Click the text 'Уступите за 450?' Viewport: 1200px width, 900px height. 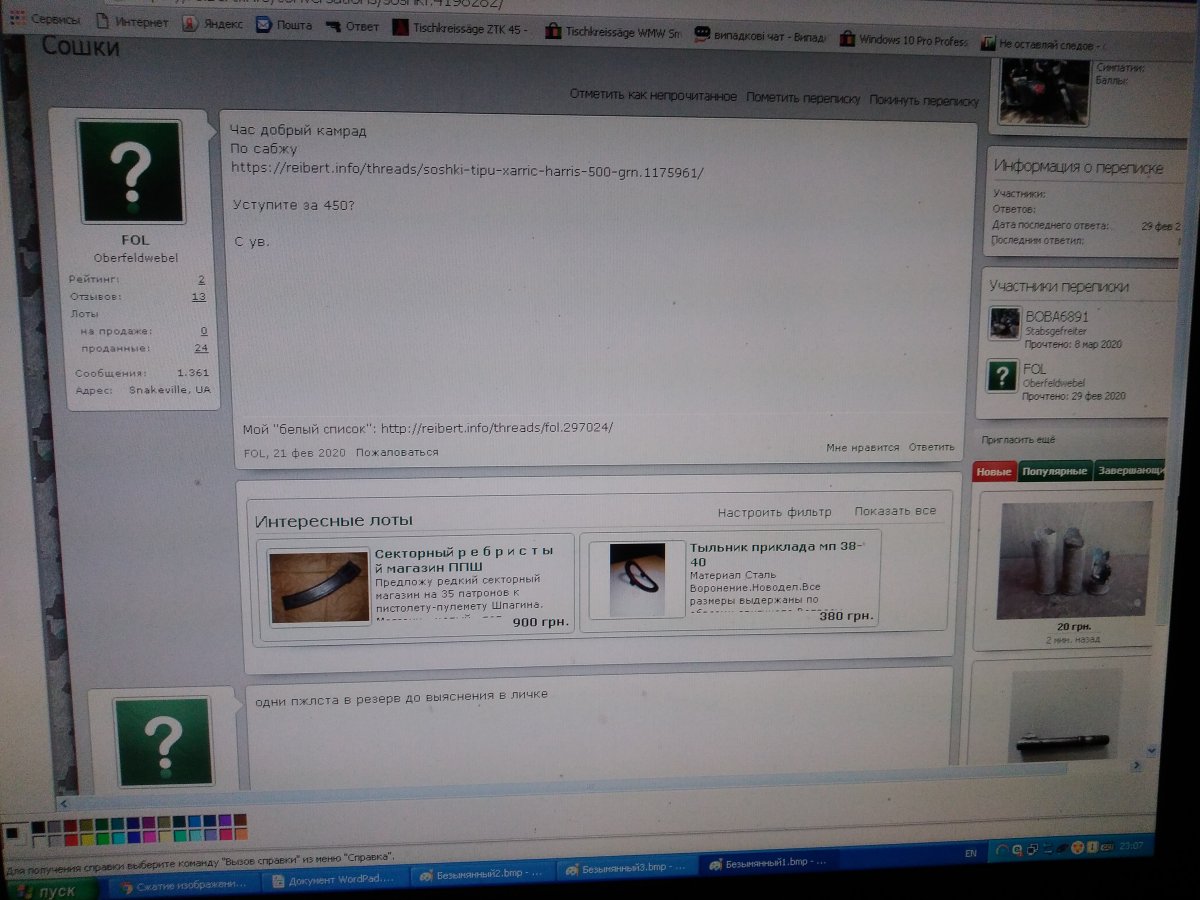point(293,205)
